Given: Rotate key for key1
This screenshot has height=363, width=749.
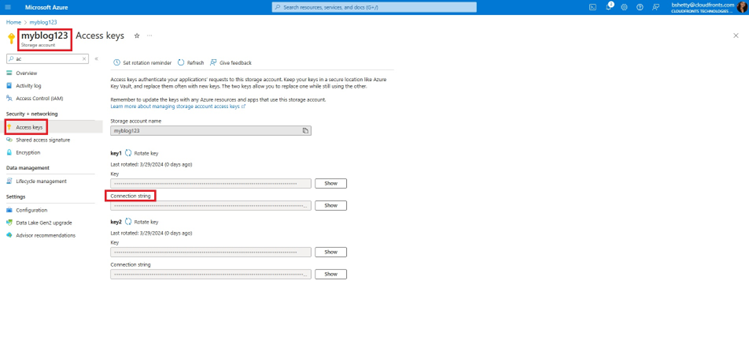Looking at the screenshot, I should (141, 153).
